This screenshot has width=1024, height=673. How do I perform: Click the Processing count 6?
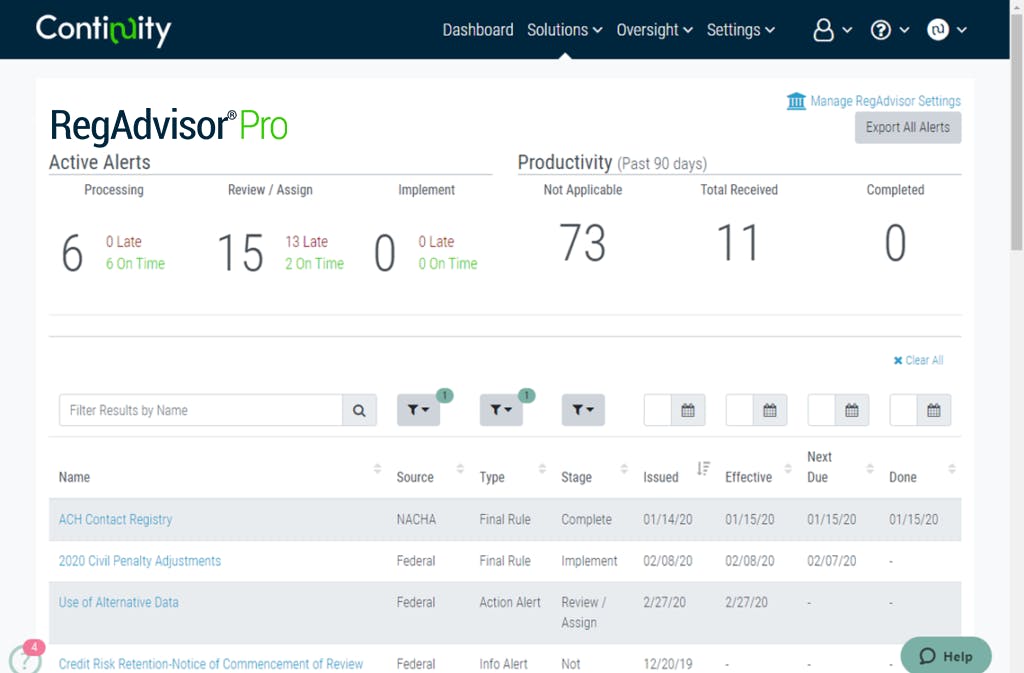(x=72, y=253)
